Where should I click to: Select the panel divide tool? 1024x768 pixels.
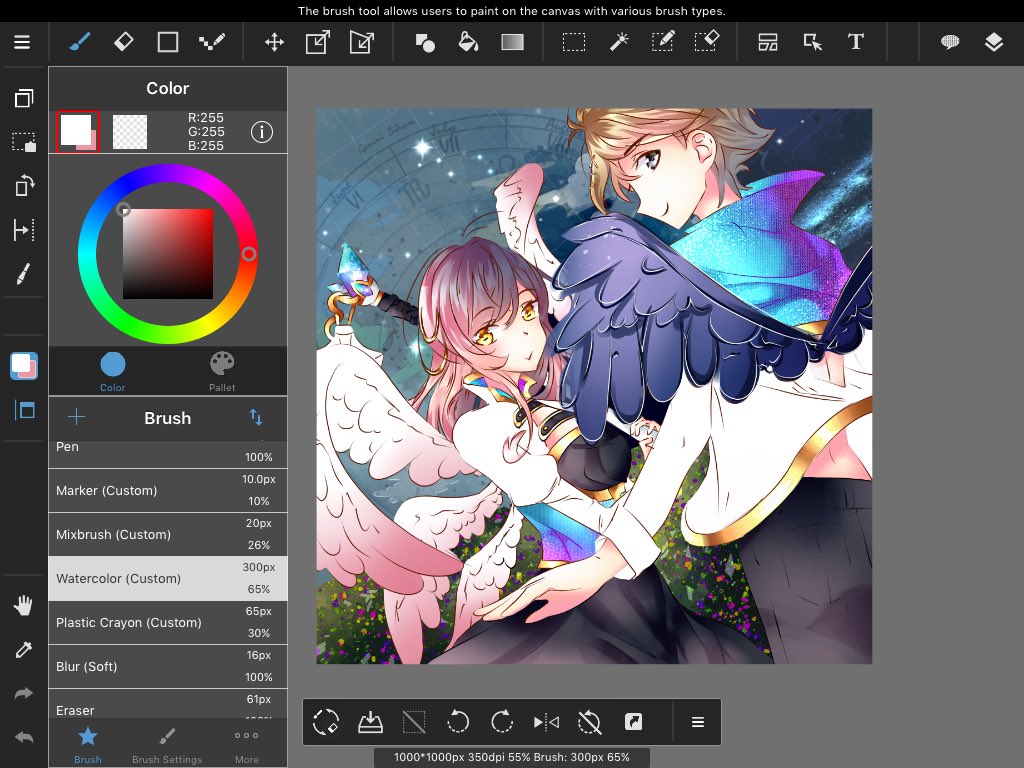pos(768,42)
